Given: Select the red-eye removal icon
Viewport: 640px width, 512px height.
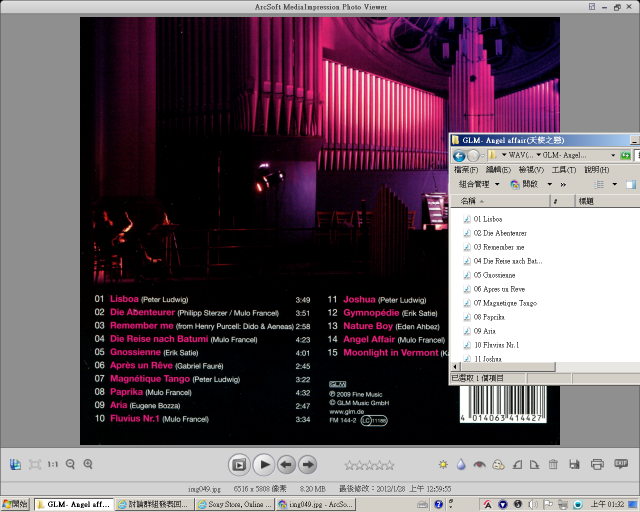Looking at the screenshot, I should click(480, 465).
